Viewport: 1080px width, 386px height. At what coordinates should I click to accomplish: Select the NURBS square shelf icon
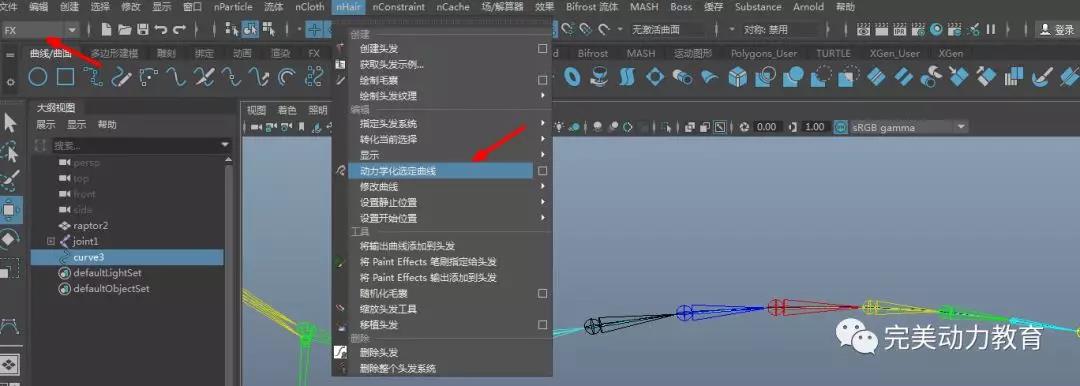click(x=65, y=77)
